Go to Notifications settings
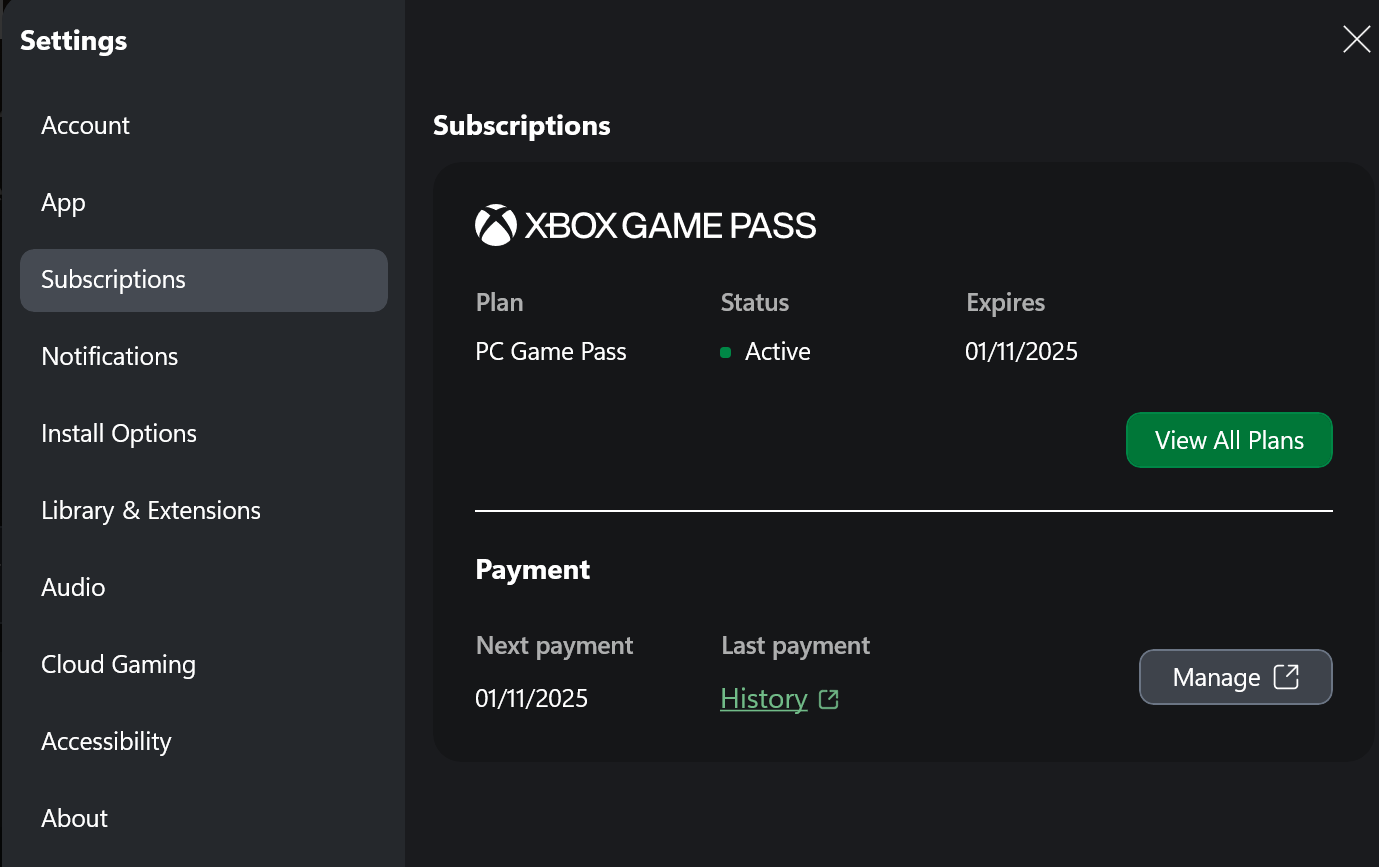The height and width of the screenshot is (867, 1379). point(110,356)
